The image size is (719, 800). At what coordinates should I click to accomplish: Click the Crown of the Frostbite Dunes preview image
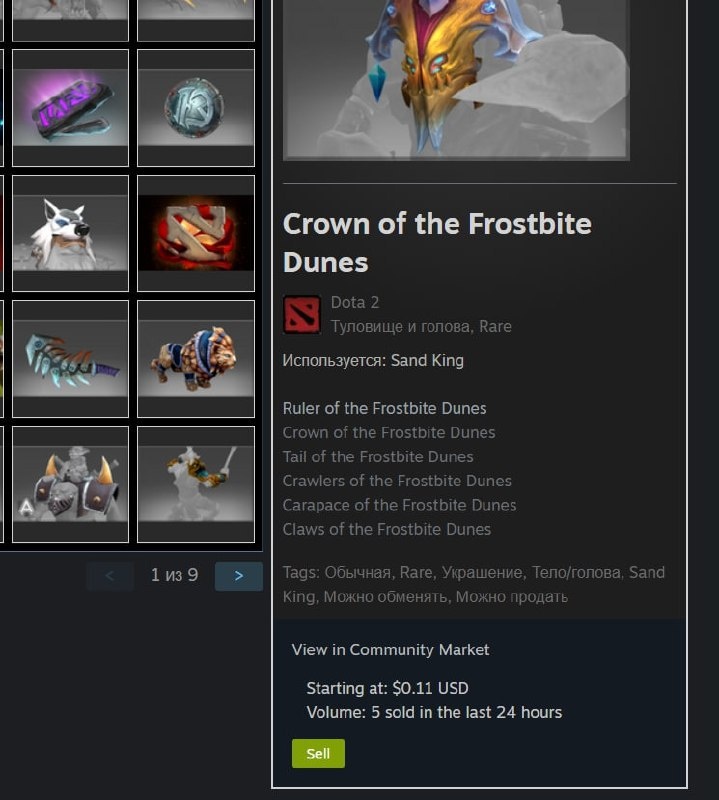[456, 80]
